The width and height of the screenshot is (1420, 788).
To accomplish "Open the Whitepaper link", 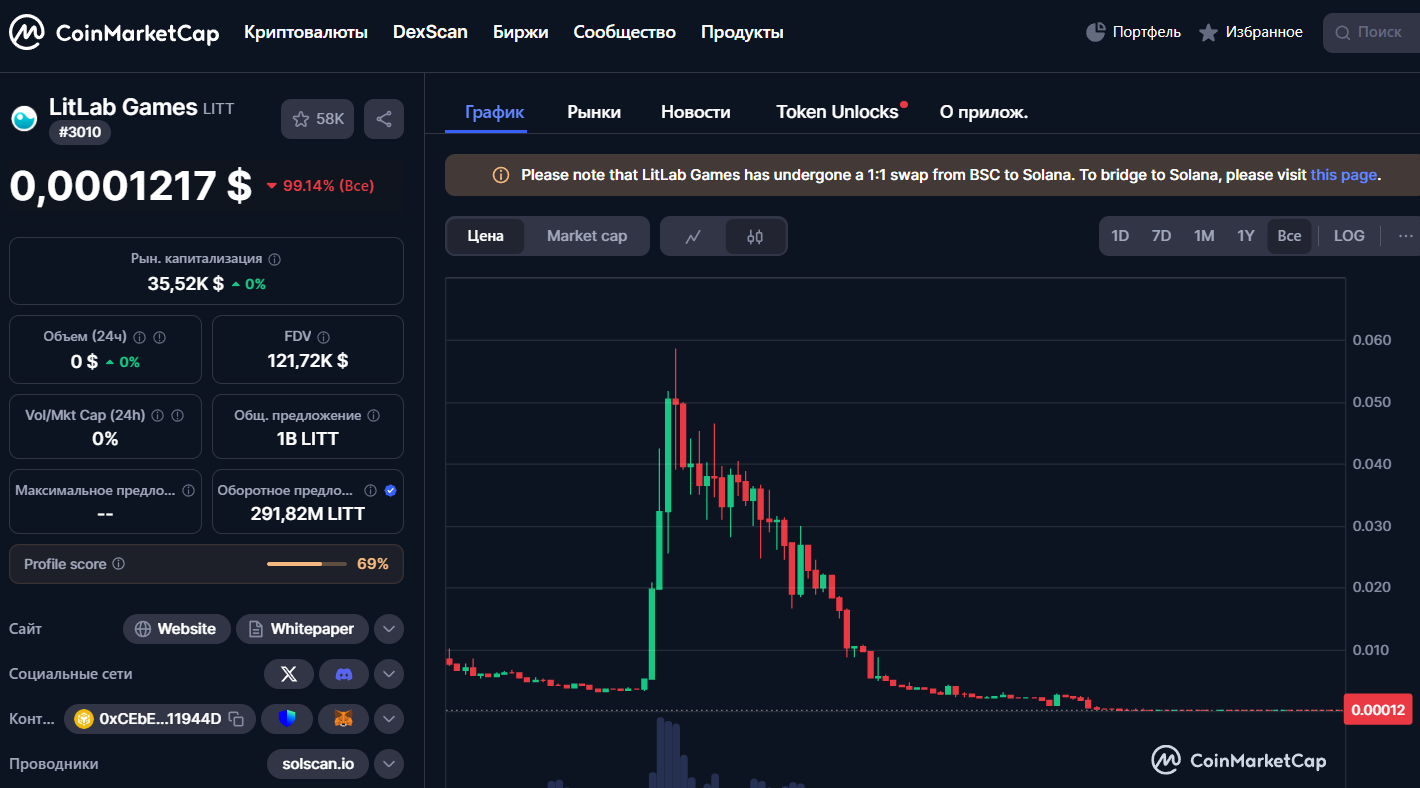I will pyautogui.click(x=302, y=629).
